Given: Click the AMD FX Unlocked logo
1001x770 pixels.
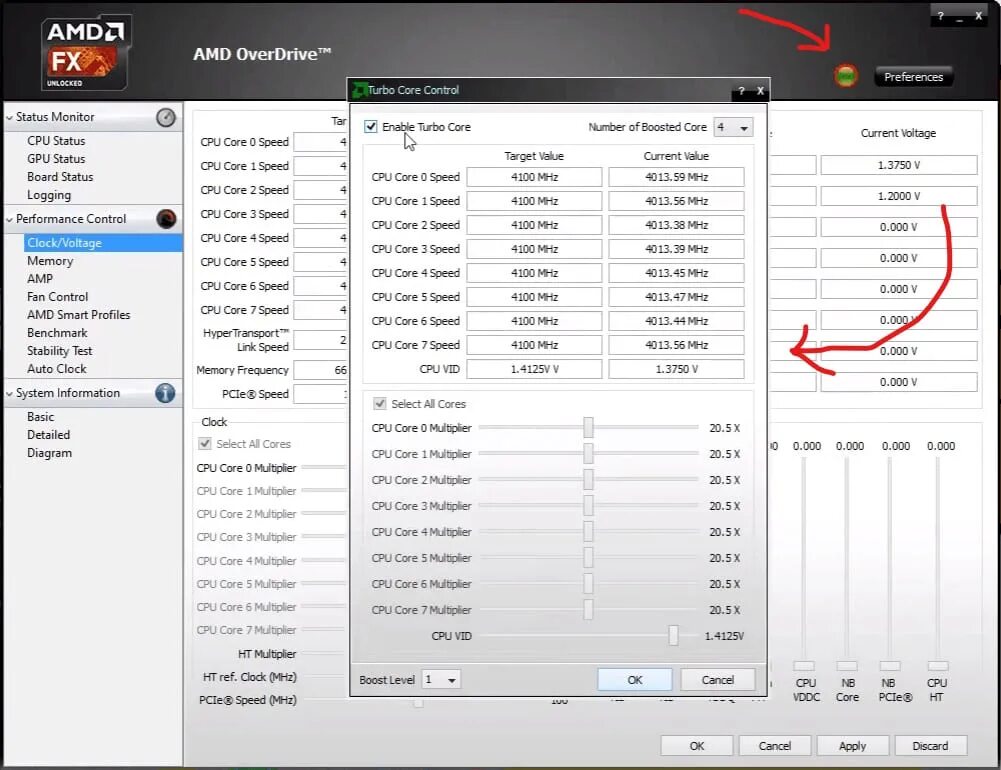Looking at the screenshot, I should 86,54.
